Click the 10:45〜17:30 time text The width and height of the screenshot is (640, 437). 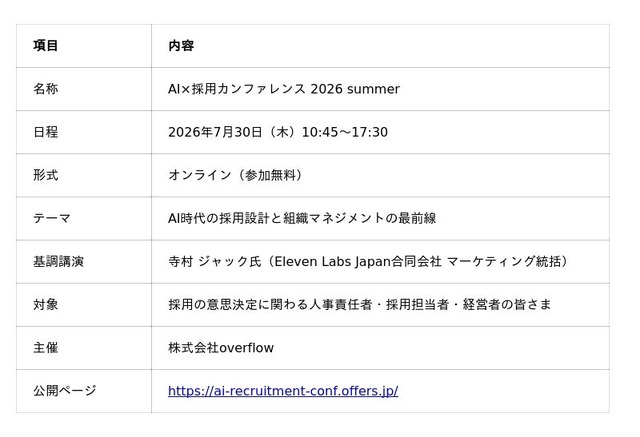click(345, 132)
